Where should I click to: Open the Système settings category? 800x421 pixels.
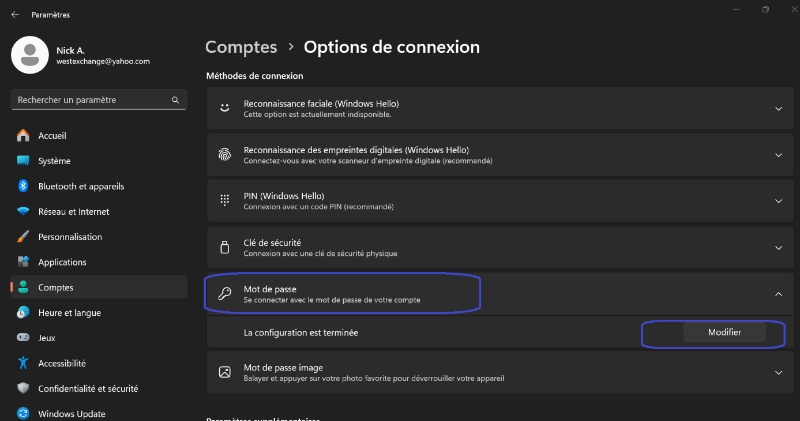point(54,161)
